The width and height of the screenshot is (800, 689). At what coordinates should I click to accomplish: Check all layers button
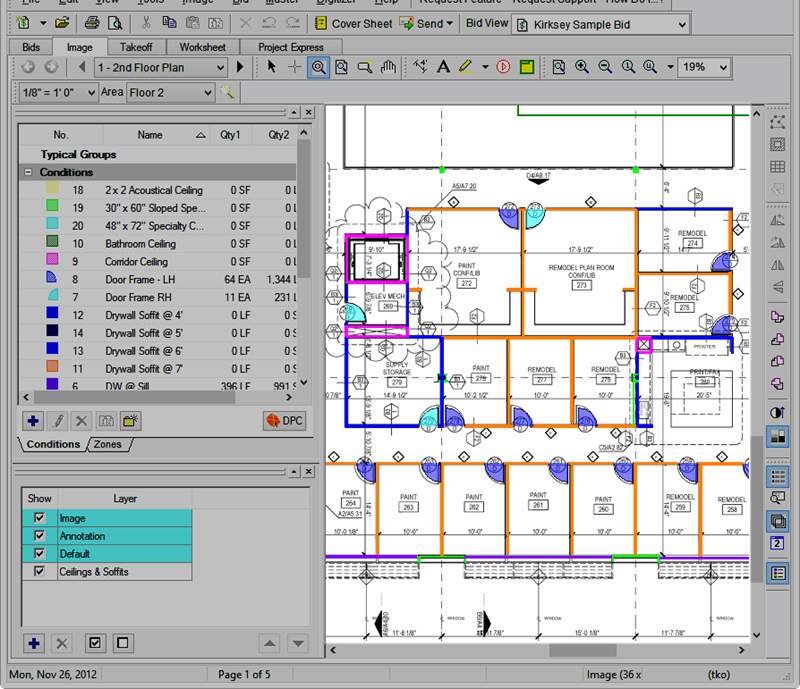coord(95,643)
